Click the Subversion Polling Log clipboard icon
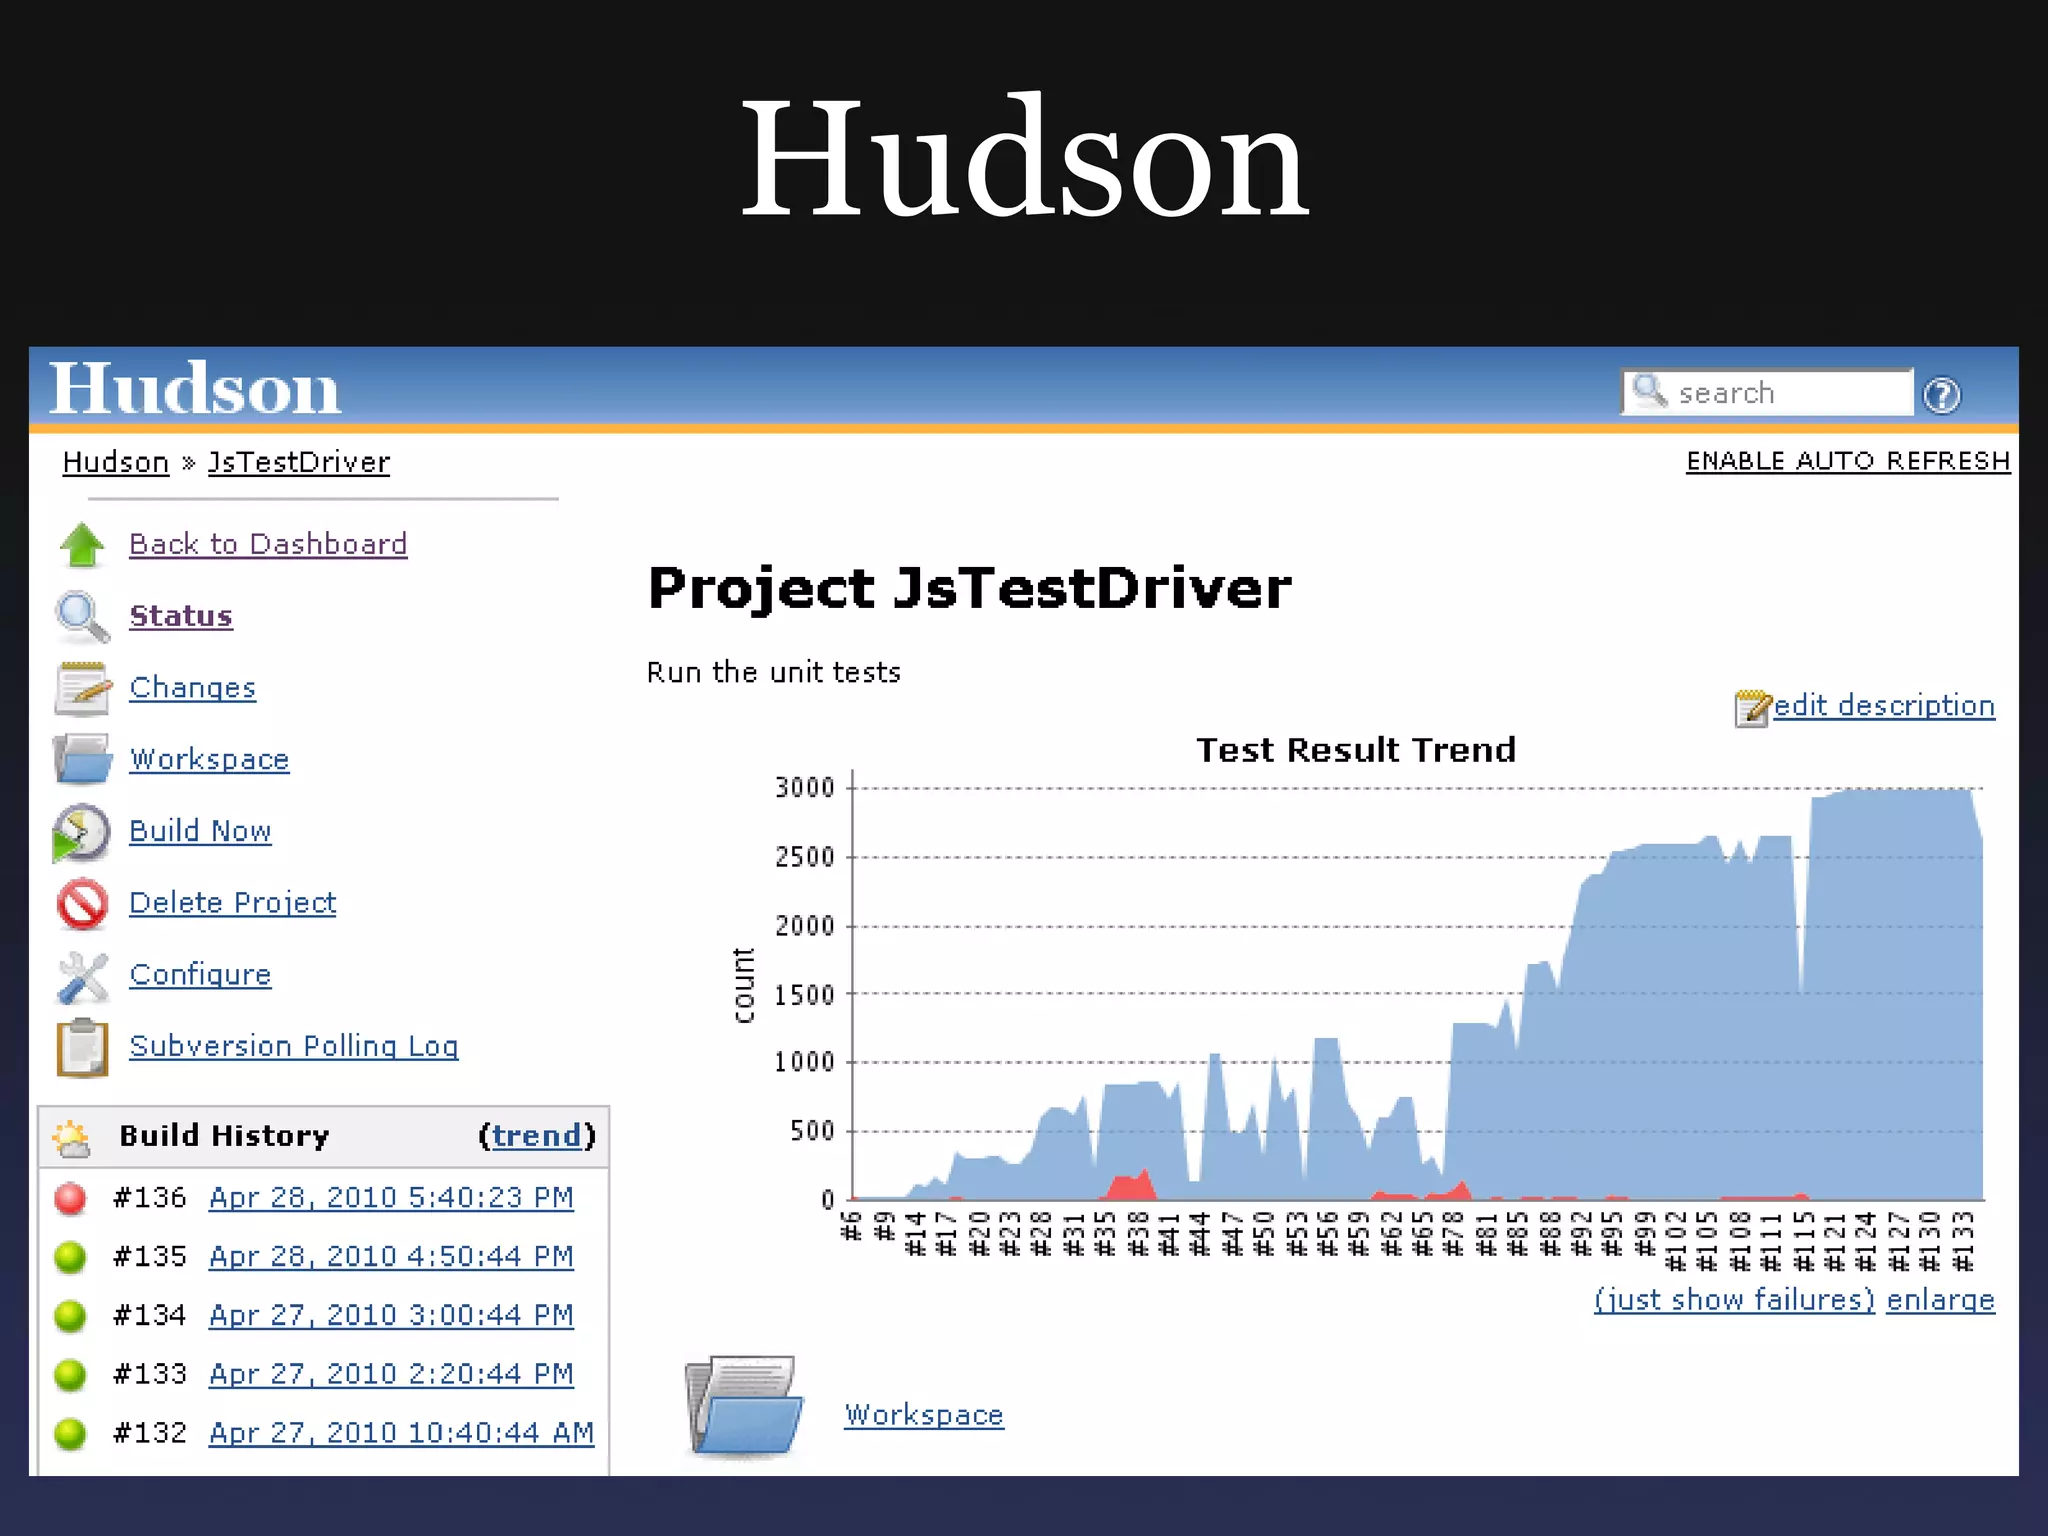This screenshot has height=1536, width=2048. [82, 1047]
